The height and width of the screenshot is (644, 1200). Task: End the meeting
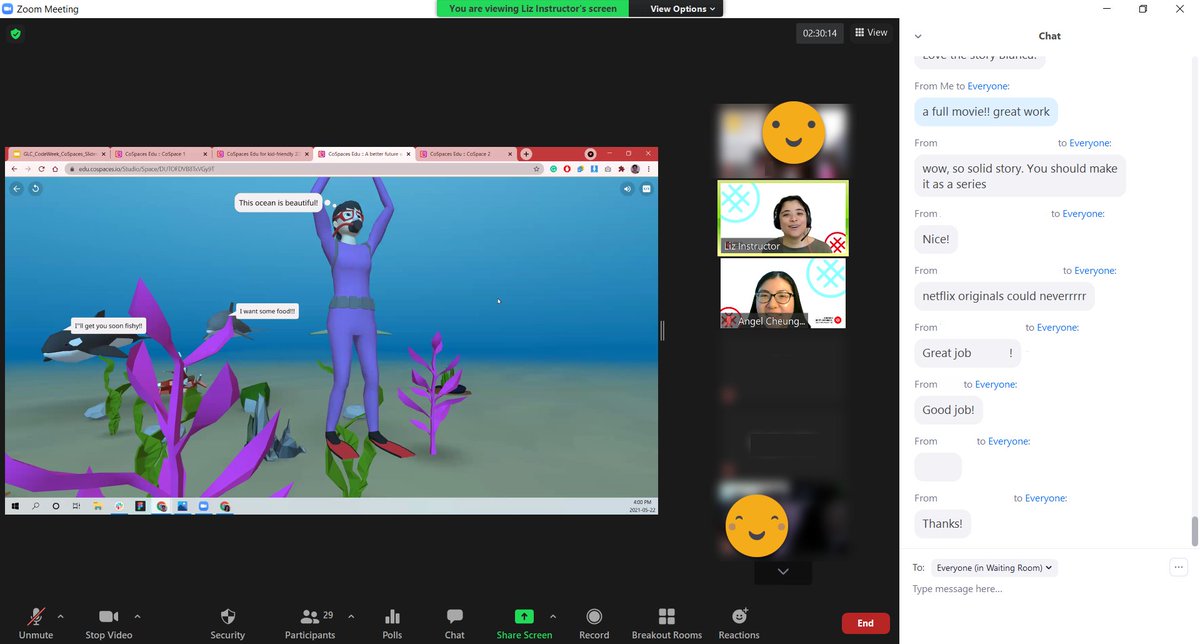(865, 623)
